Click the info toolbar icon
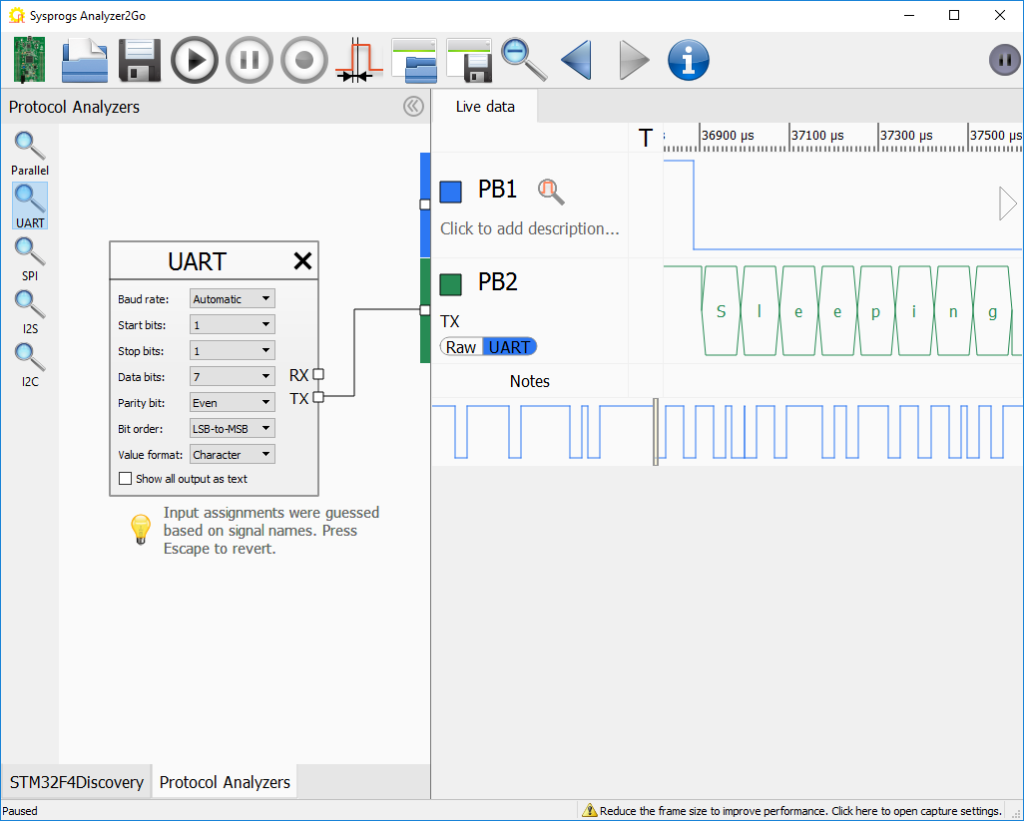 [690, 59]
